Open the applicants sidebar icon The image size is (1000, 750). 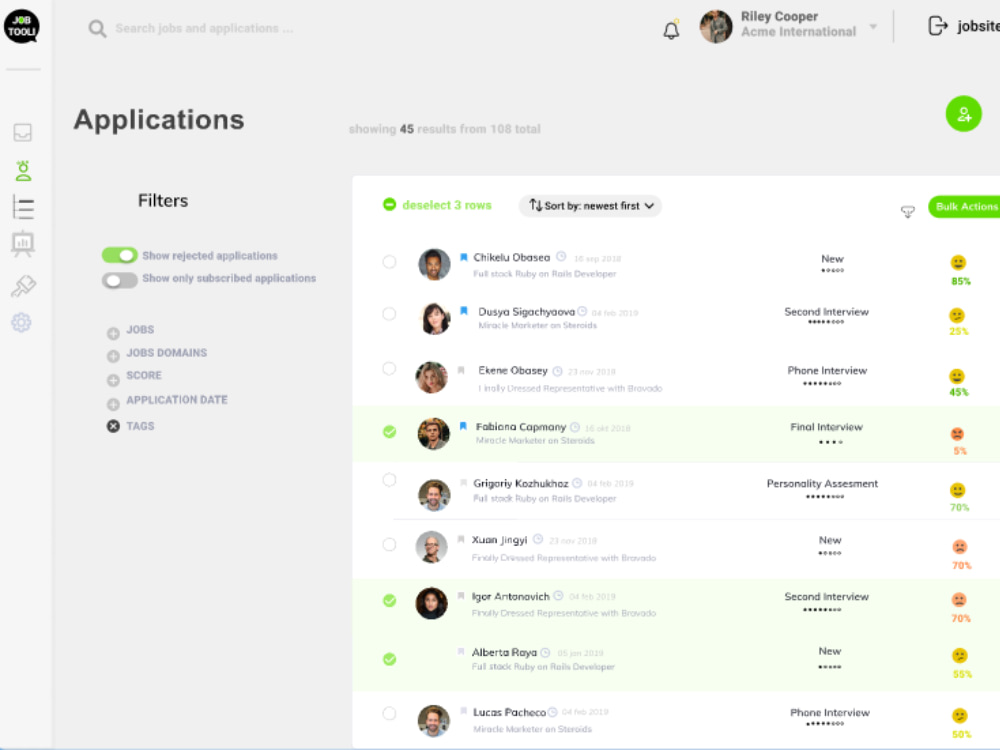coord(23,170)
